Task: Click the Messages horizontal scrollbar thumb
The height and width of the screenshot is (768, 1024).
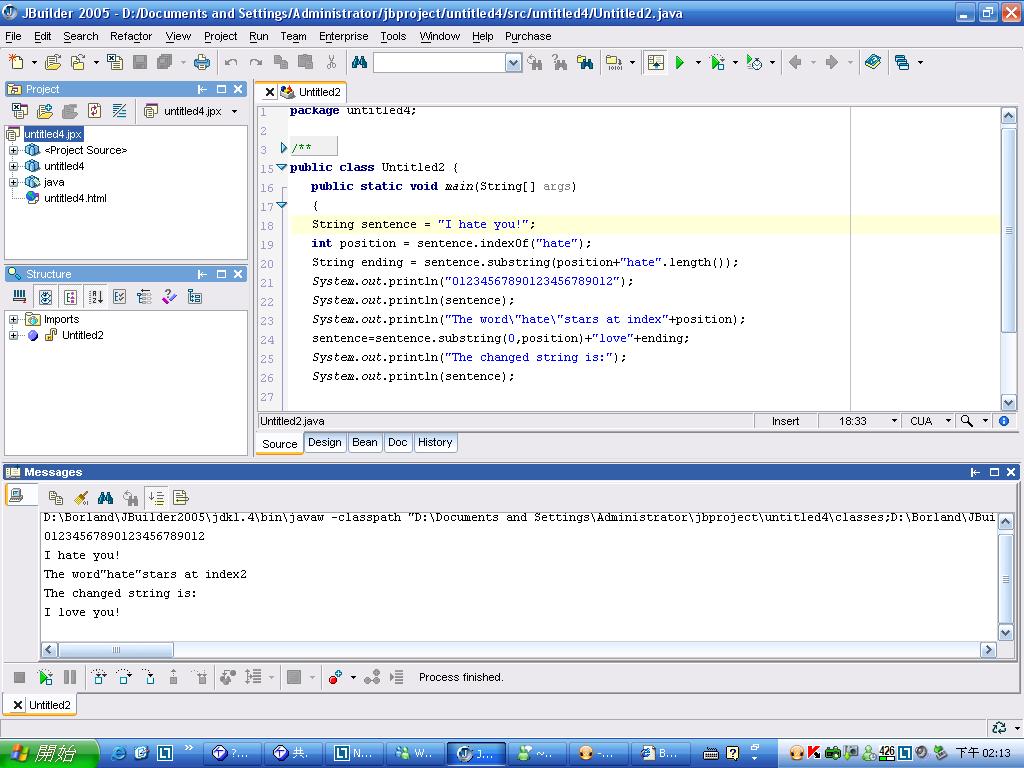Action: tap(116, 650)
